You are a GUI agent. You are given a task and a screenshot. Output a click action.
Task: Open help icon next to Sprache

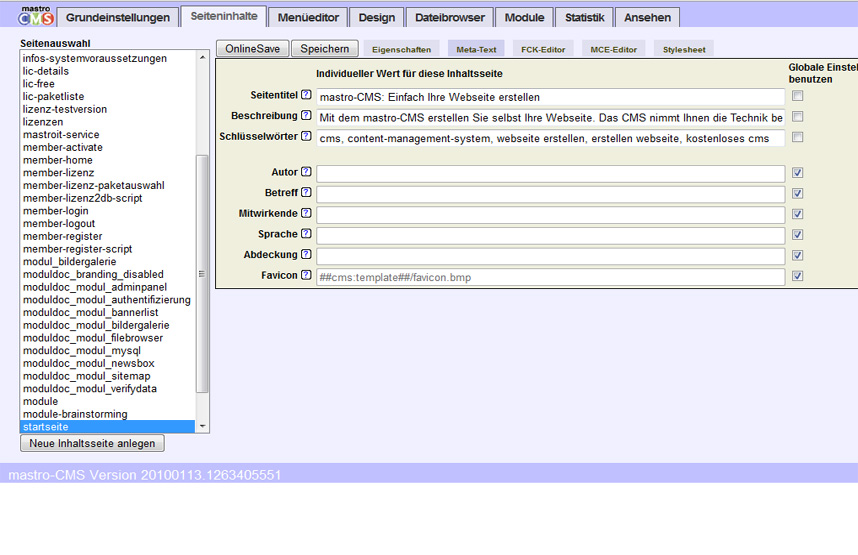click(306, 234)
